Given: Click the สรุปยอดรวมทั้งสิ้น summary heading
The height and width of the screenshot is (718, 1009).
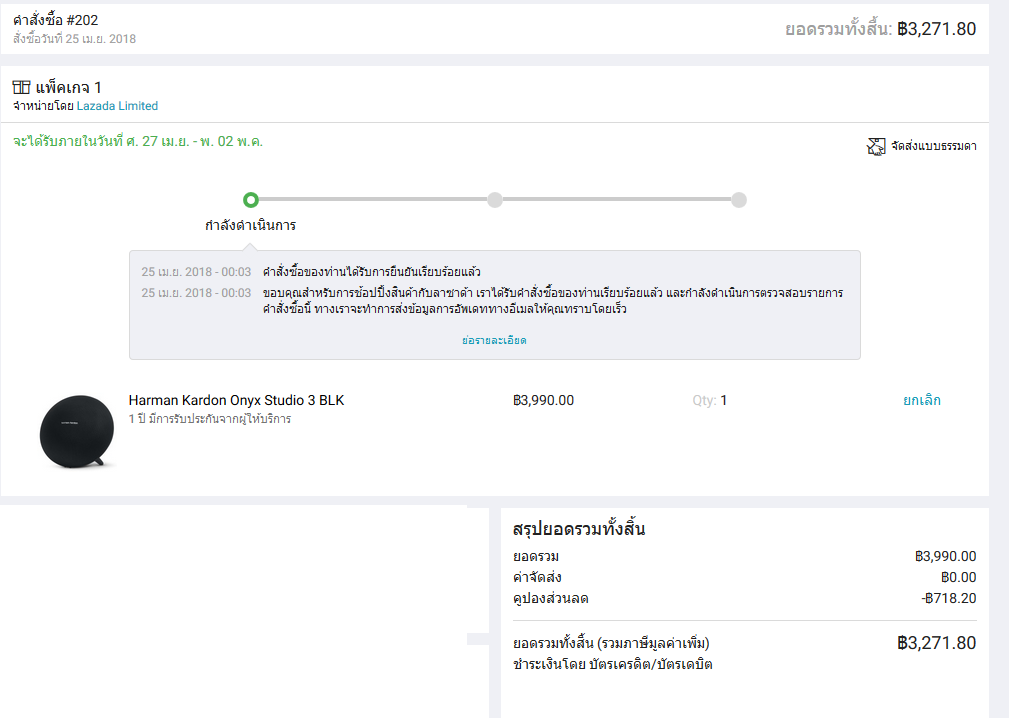Looking at the screenshot, I should tap(578, 529).
